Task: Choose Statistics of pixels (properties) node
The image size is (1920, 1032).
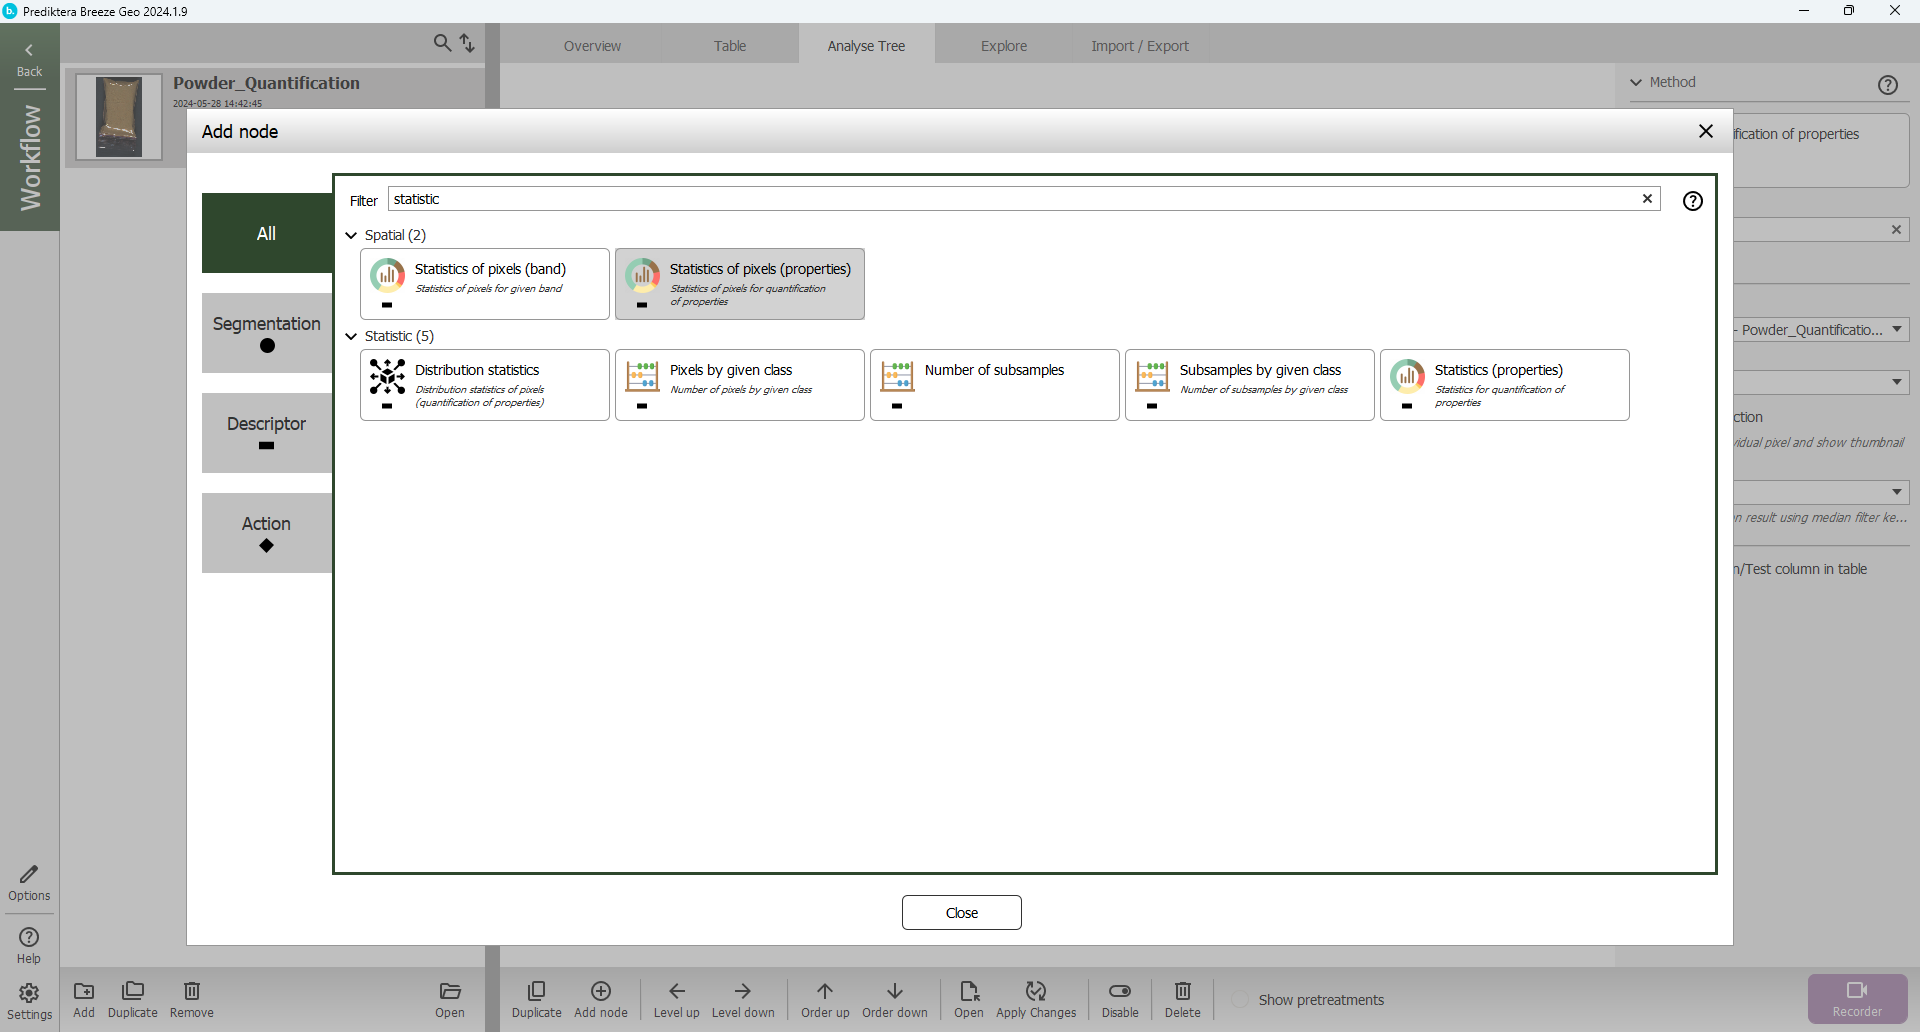Action: [739, 283]
